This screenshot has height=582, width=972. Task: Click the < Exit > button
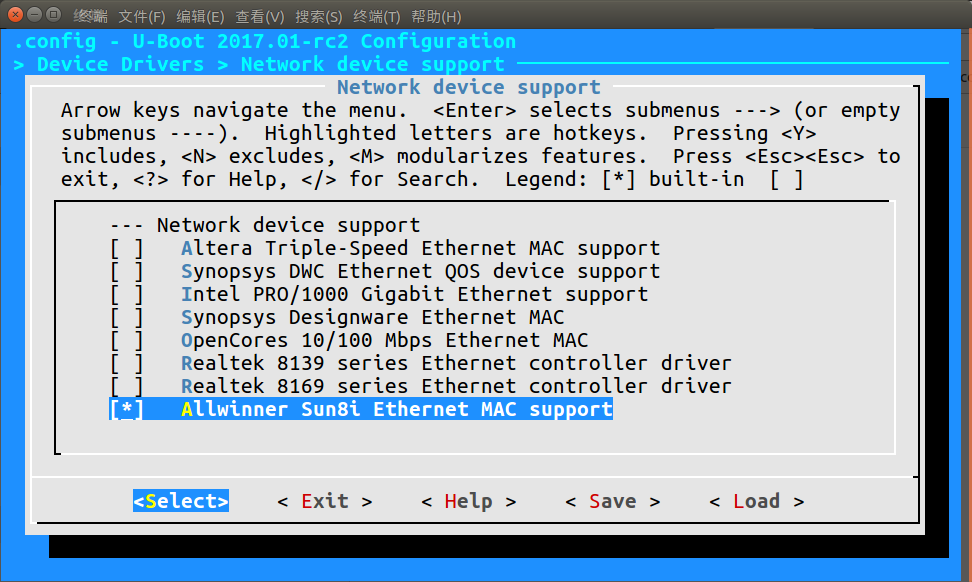324,501
